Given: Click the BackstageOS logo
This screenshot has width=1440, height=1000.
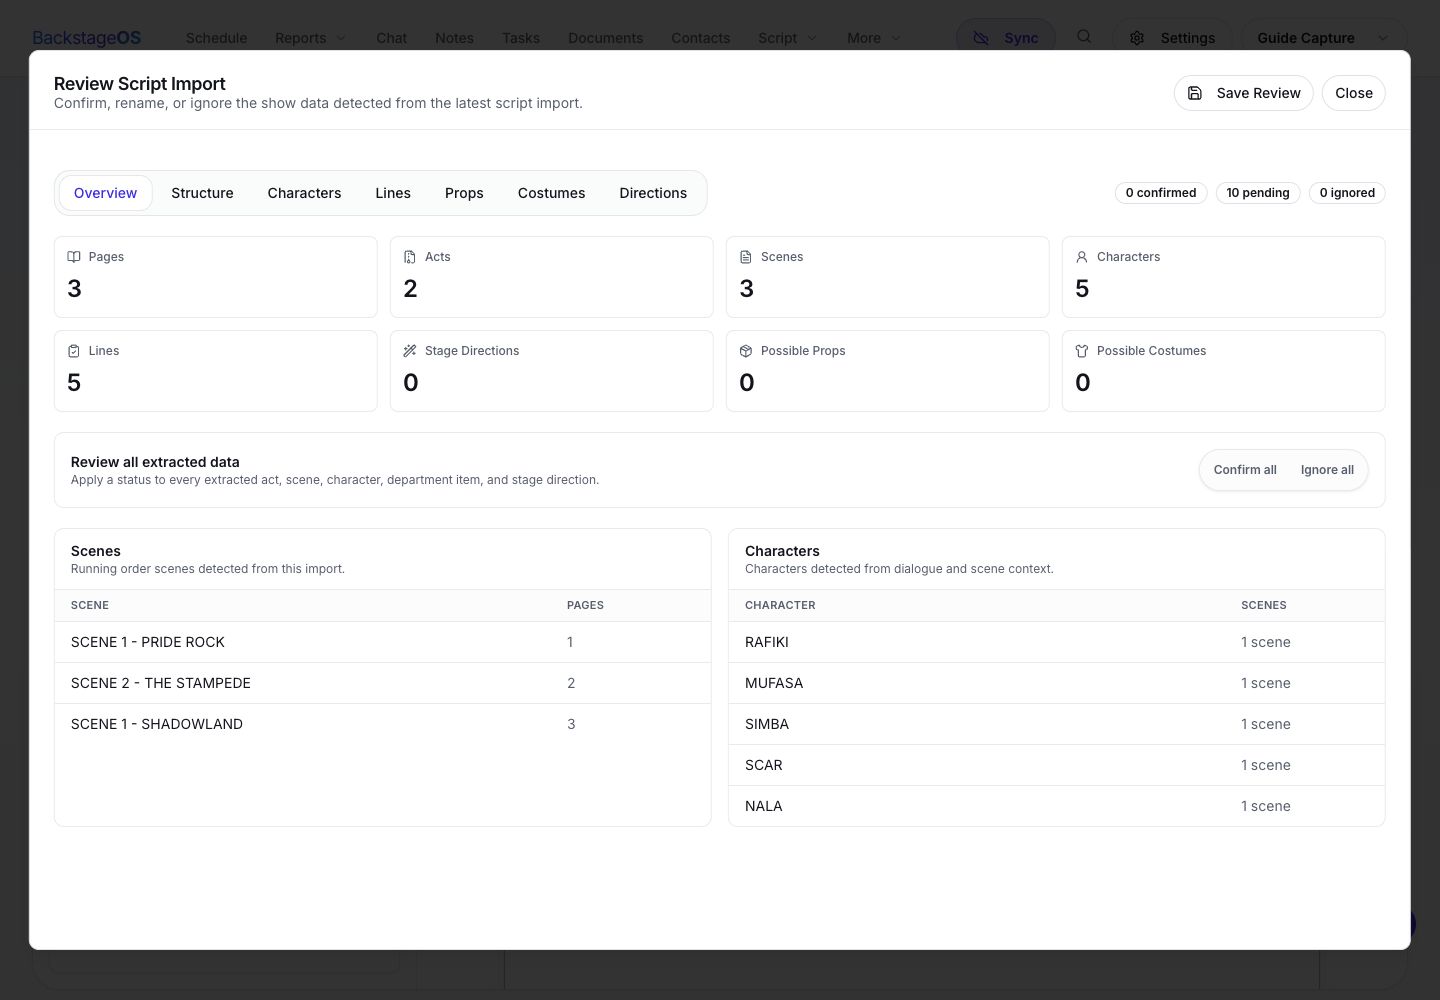Looking at the screenshot, I should pos(87,38).
